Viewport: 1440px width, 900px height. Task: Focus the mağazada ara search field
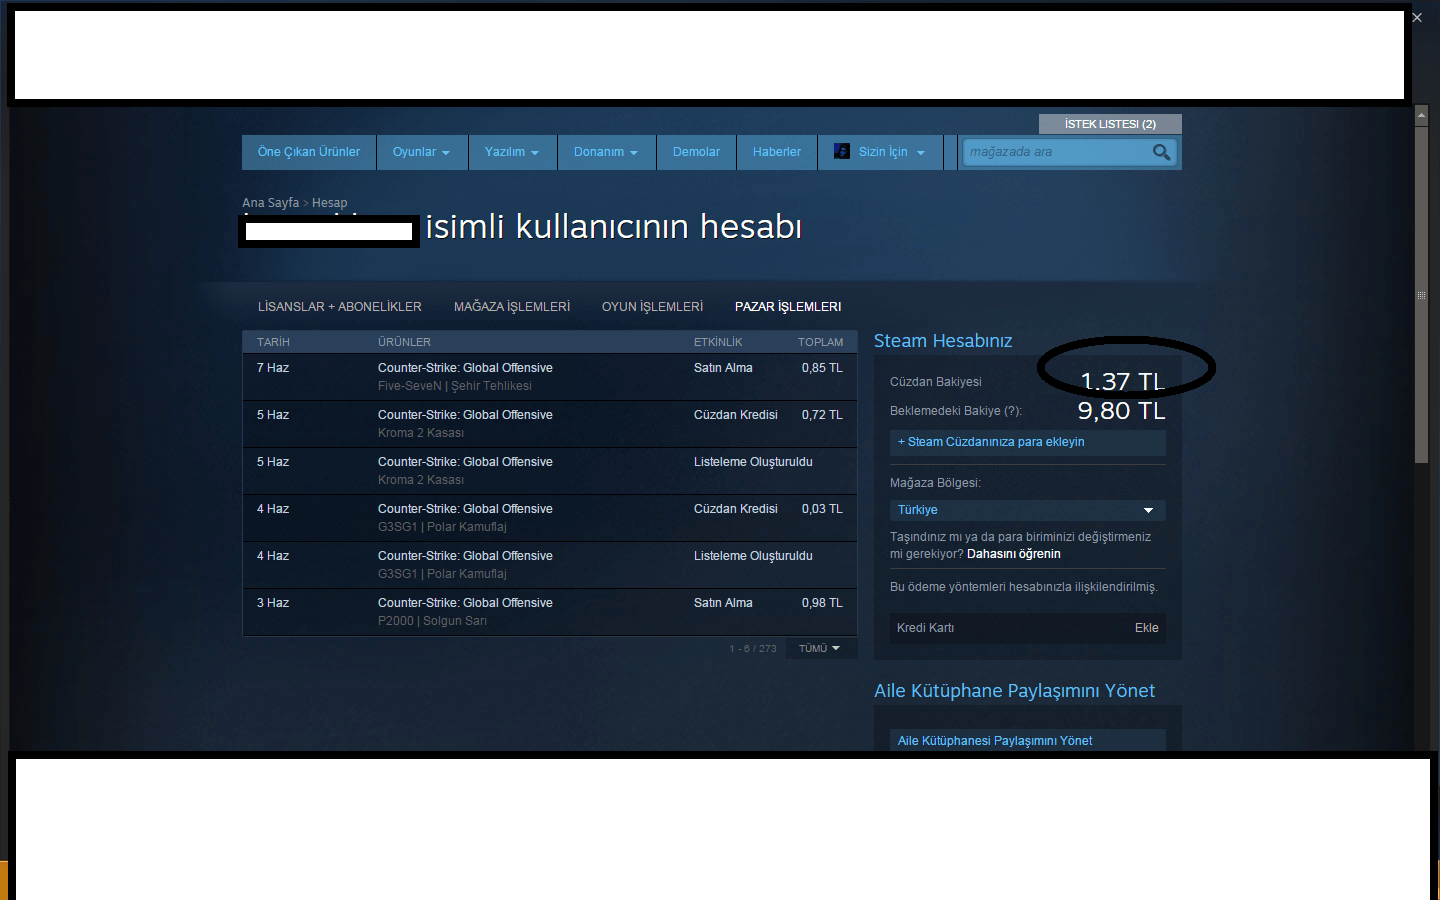coord(1058,152)
